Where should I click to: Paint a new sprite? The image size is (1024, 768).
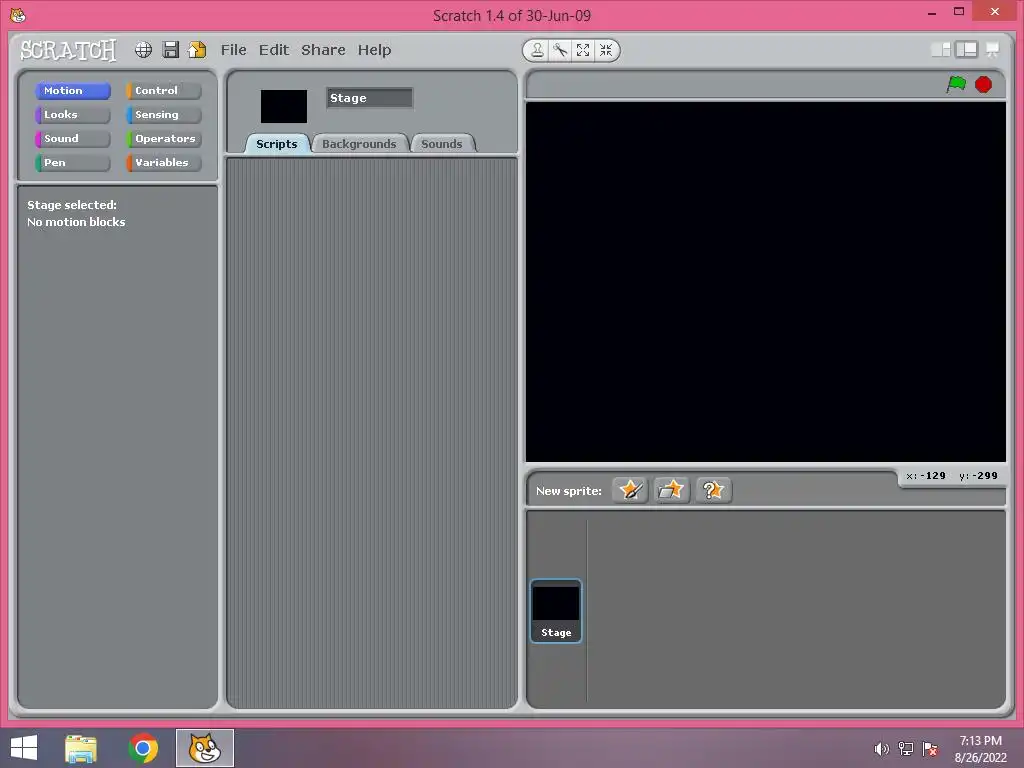[630, 490]
